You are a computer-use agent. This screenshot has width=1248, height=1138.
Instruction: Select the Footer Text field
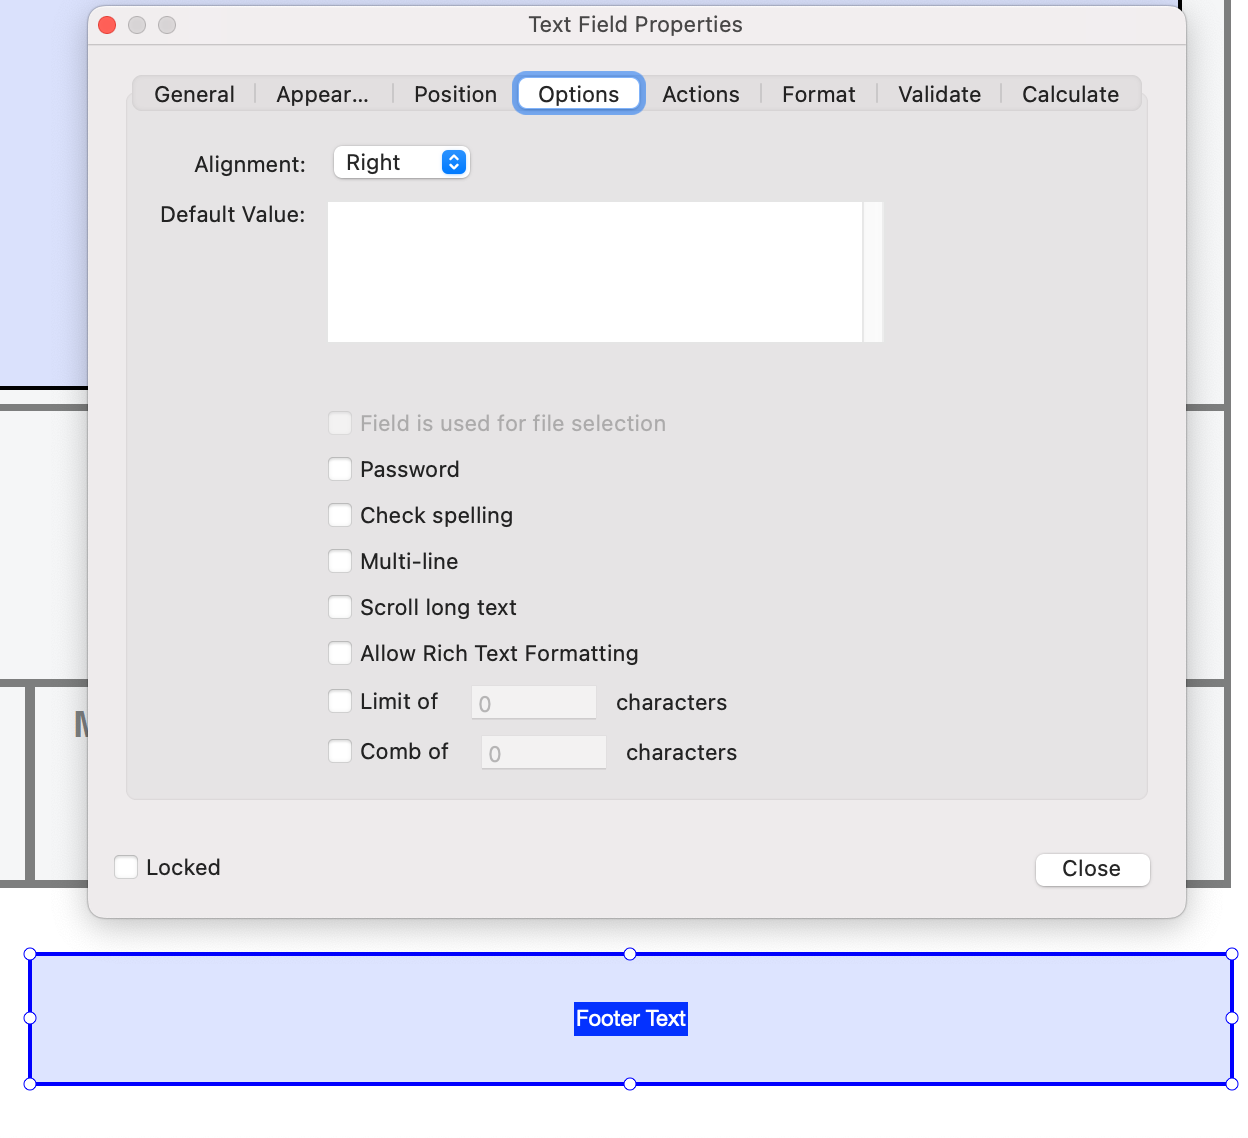click(x=630, y=1018)
